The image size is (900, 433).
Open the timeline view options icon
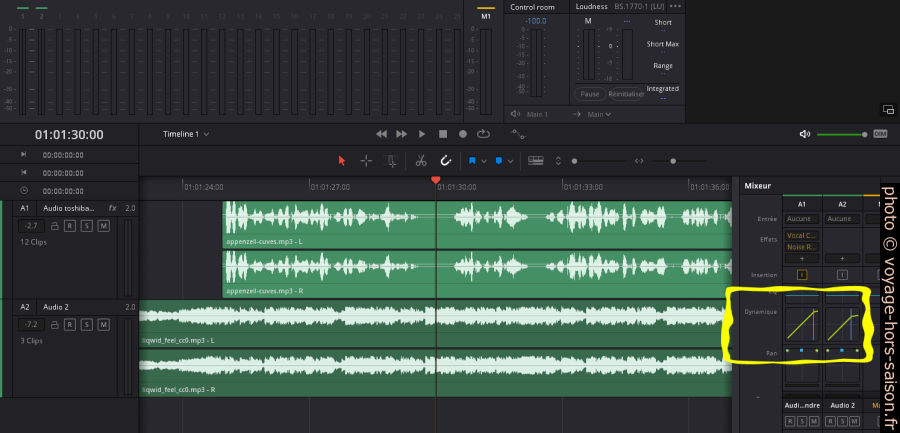coord(536,161)
